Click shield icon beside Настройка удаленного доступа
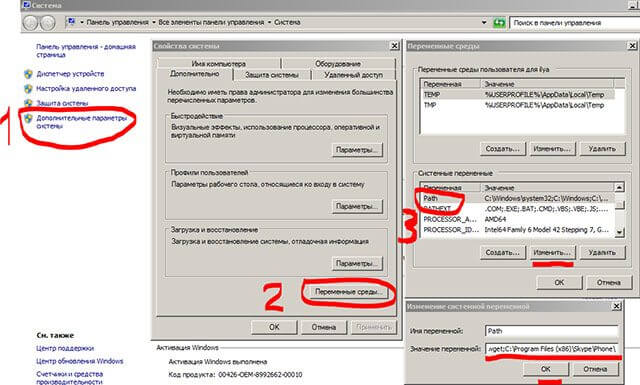This screenshot has height=385, width=640. (x=28, y=89)
